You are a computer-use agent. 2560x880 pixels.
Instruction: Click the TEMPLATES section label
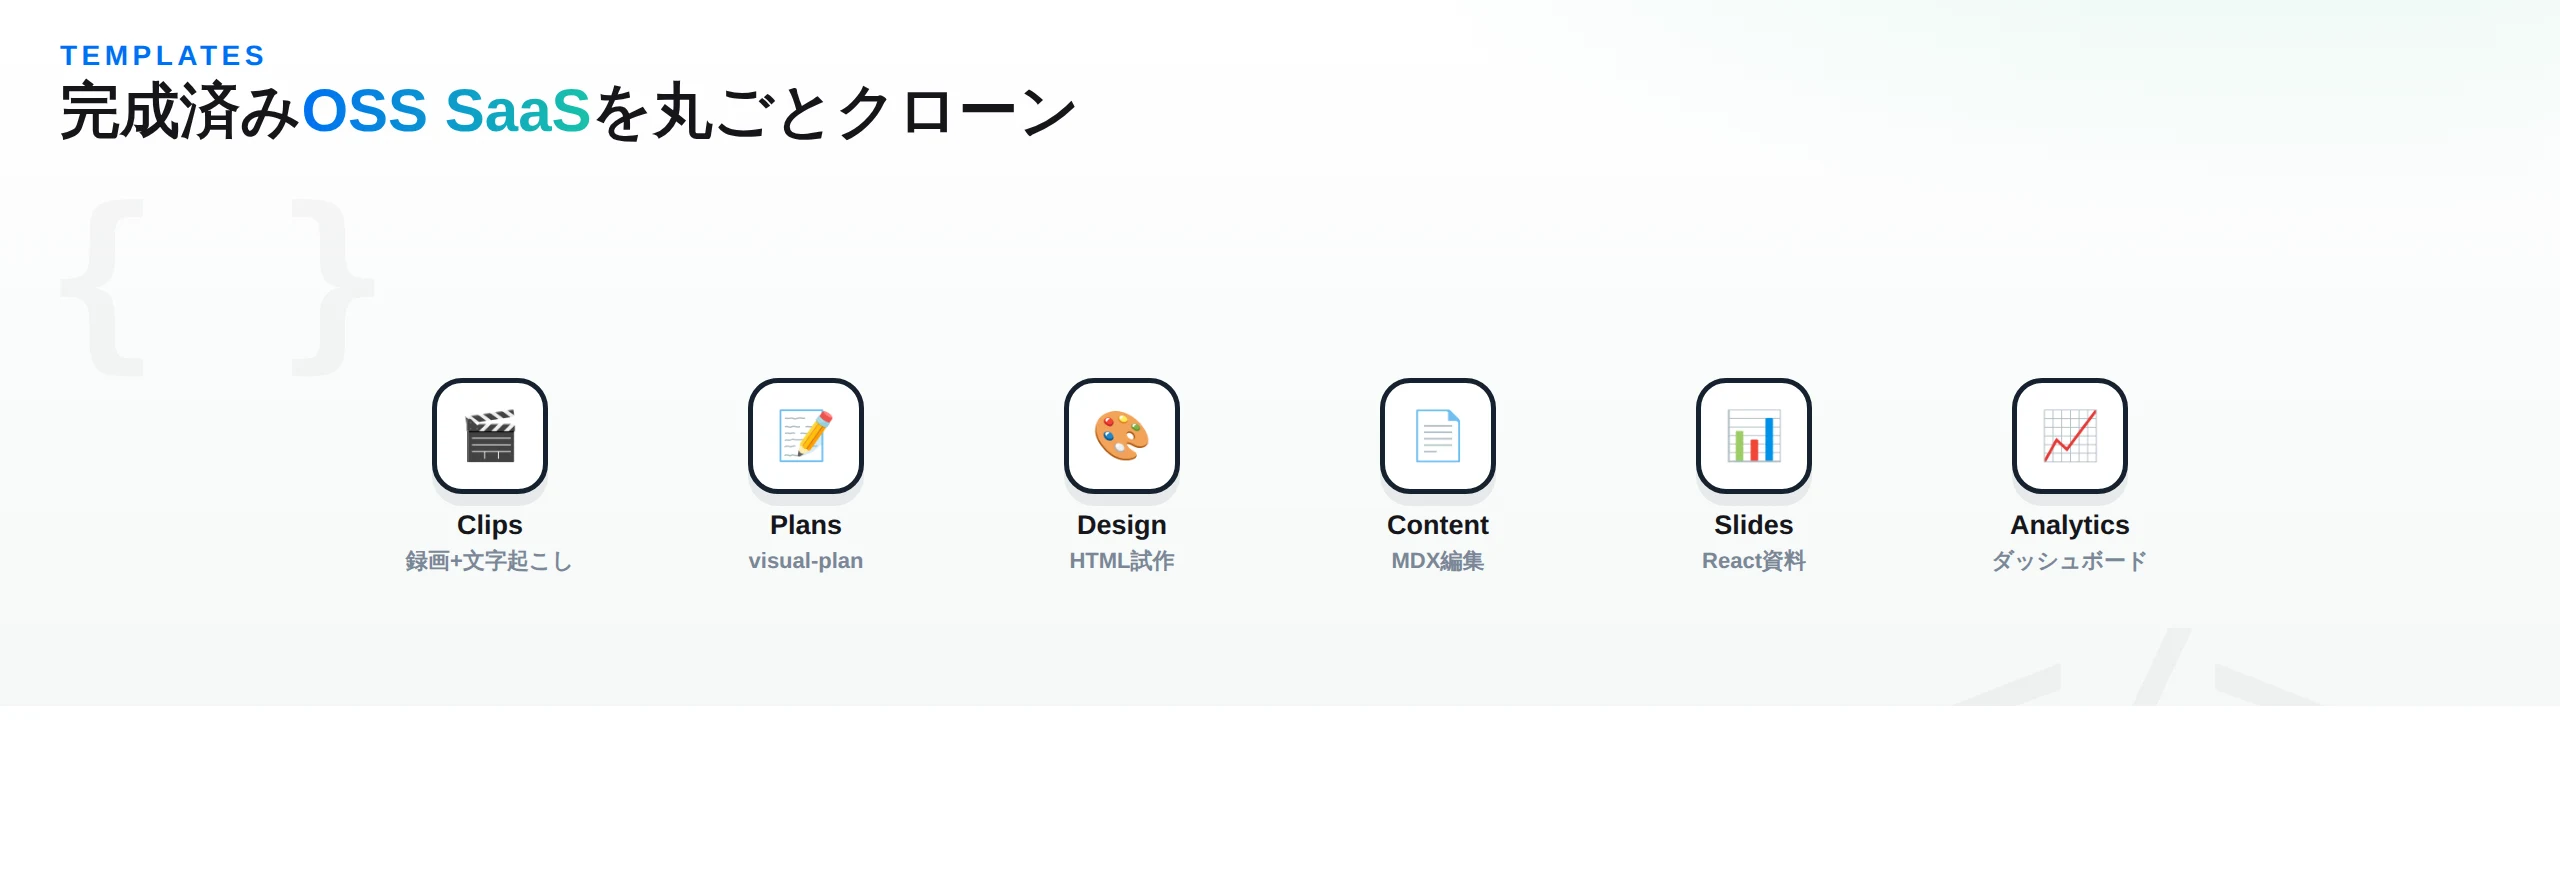pyautogui.click(x=163, y=56)
